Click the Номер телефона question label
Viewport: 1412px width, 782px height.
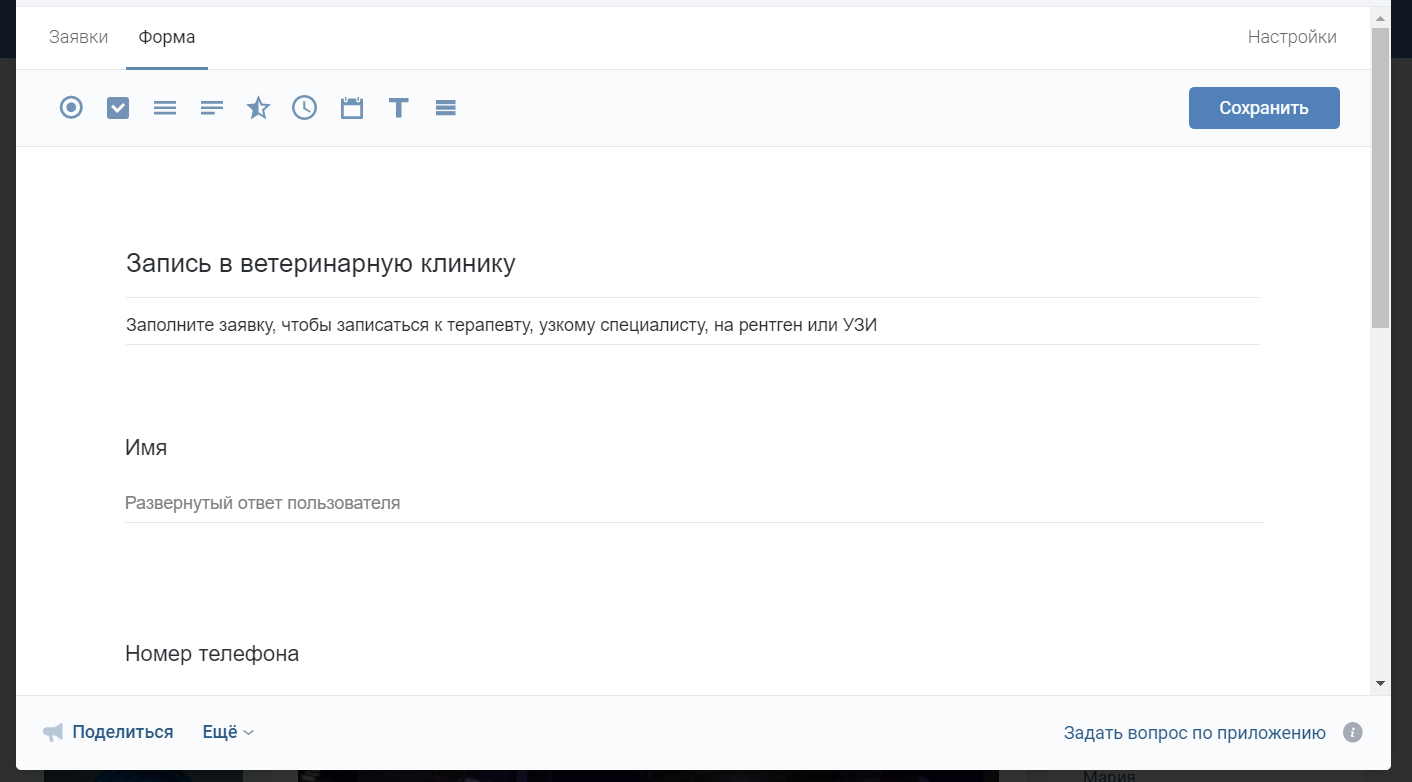[212, 654]
